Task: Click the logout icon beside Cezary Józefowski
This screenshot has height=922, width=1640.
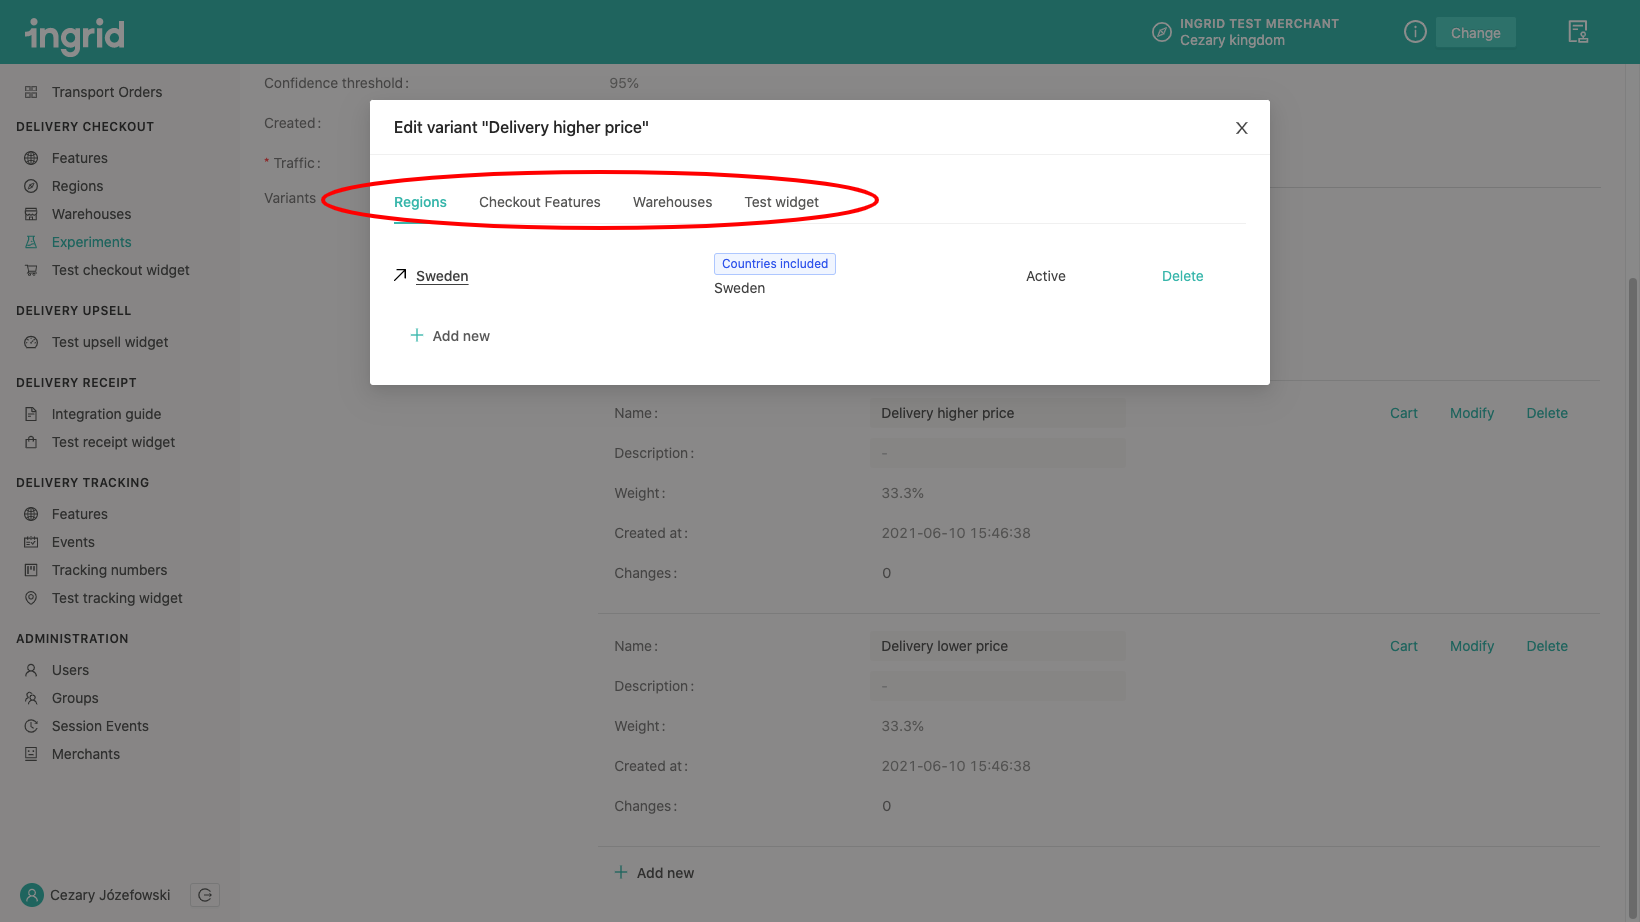Action: click(205, 895)
